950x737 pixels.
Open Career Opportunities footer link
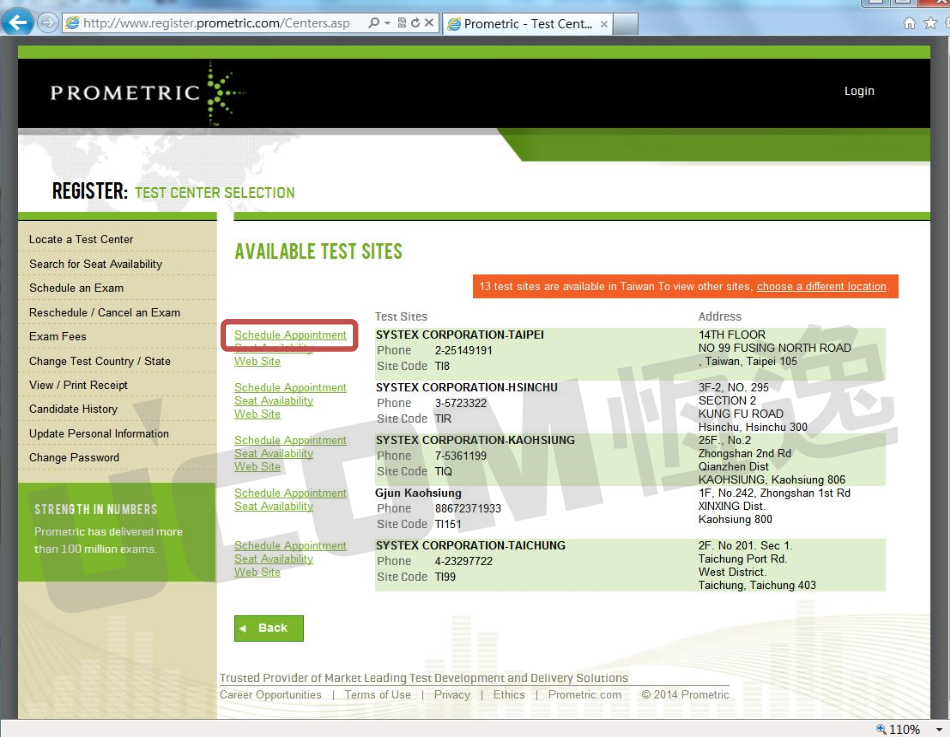tap(270, 695)
